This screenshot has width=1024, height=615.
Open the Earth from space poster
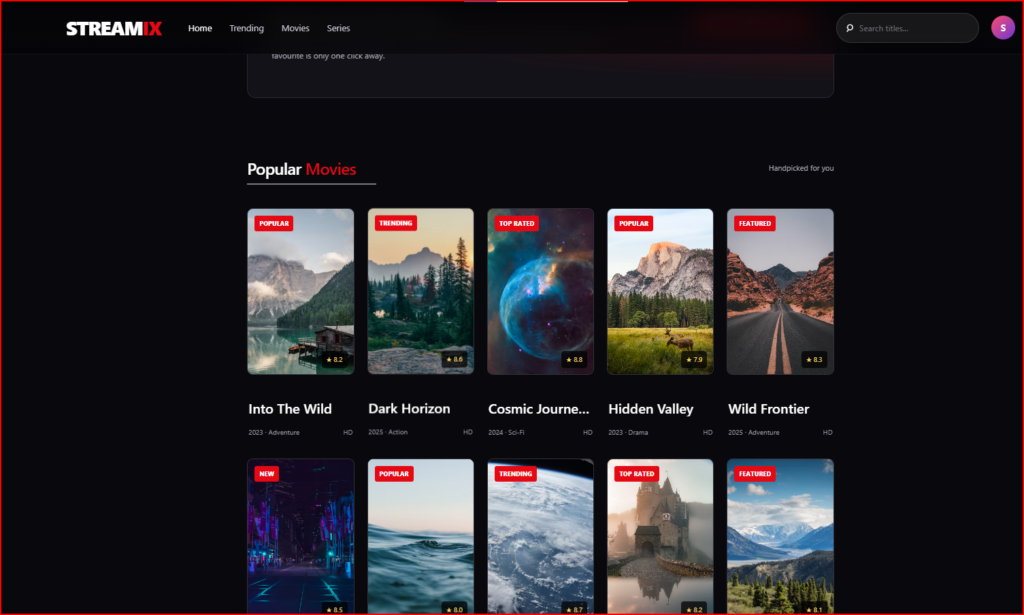coord(541,537)
